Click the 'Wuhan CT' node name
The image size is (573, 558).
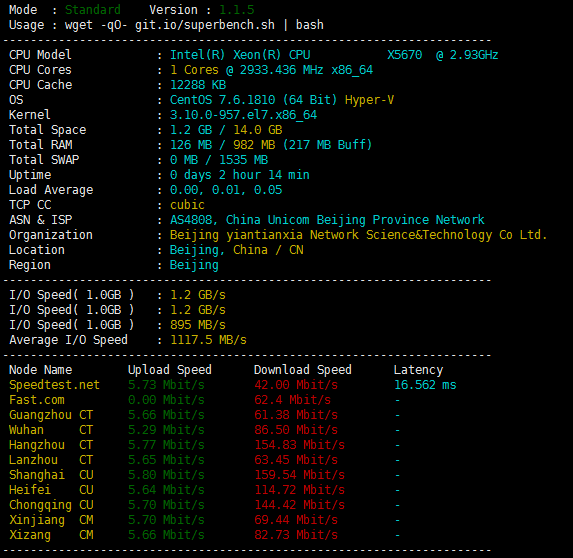51,430
